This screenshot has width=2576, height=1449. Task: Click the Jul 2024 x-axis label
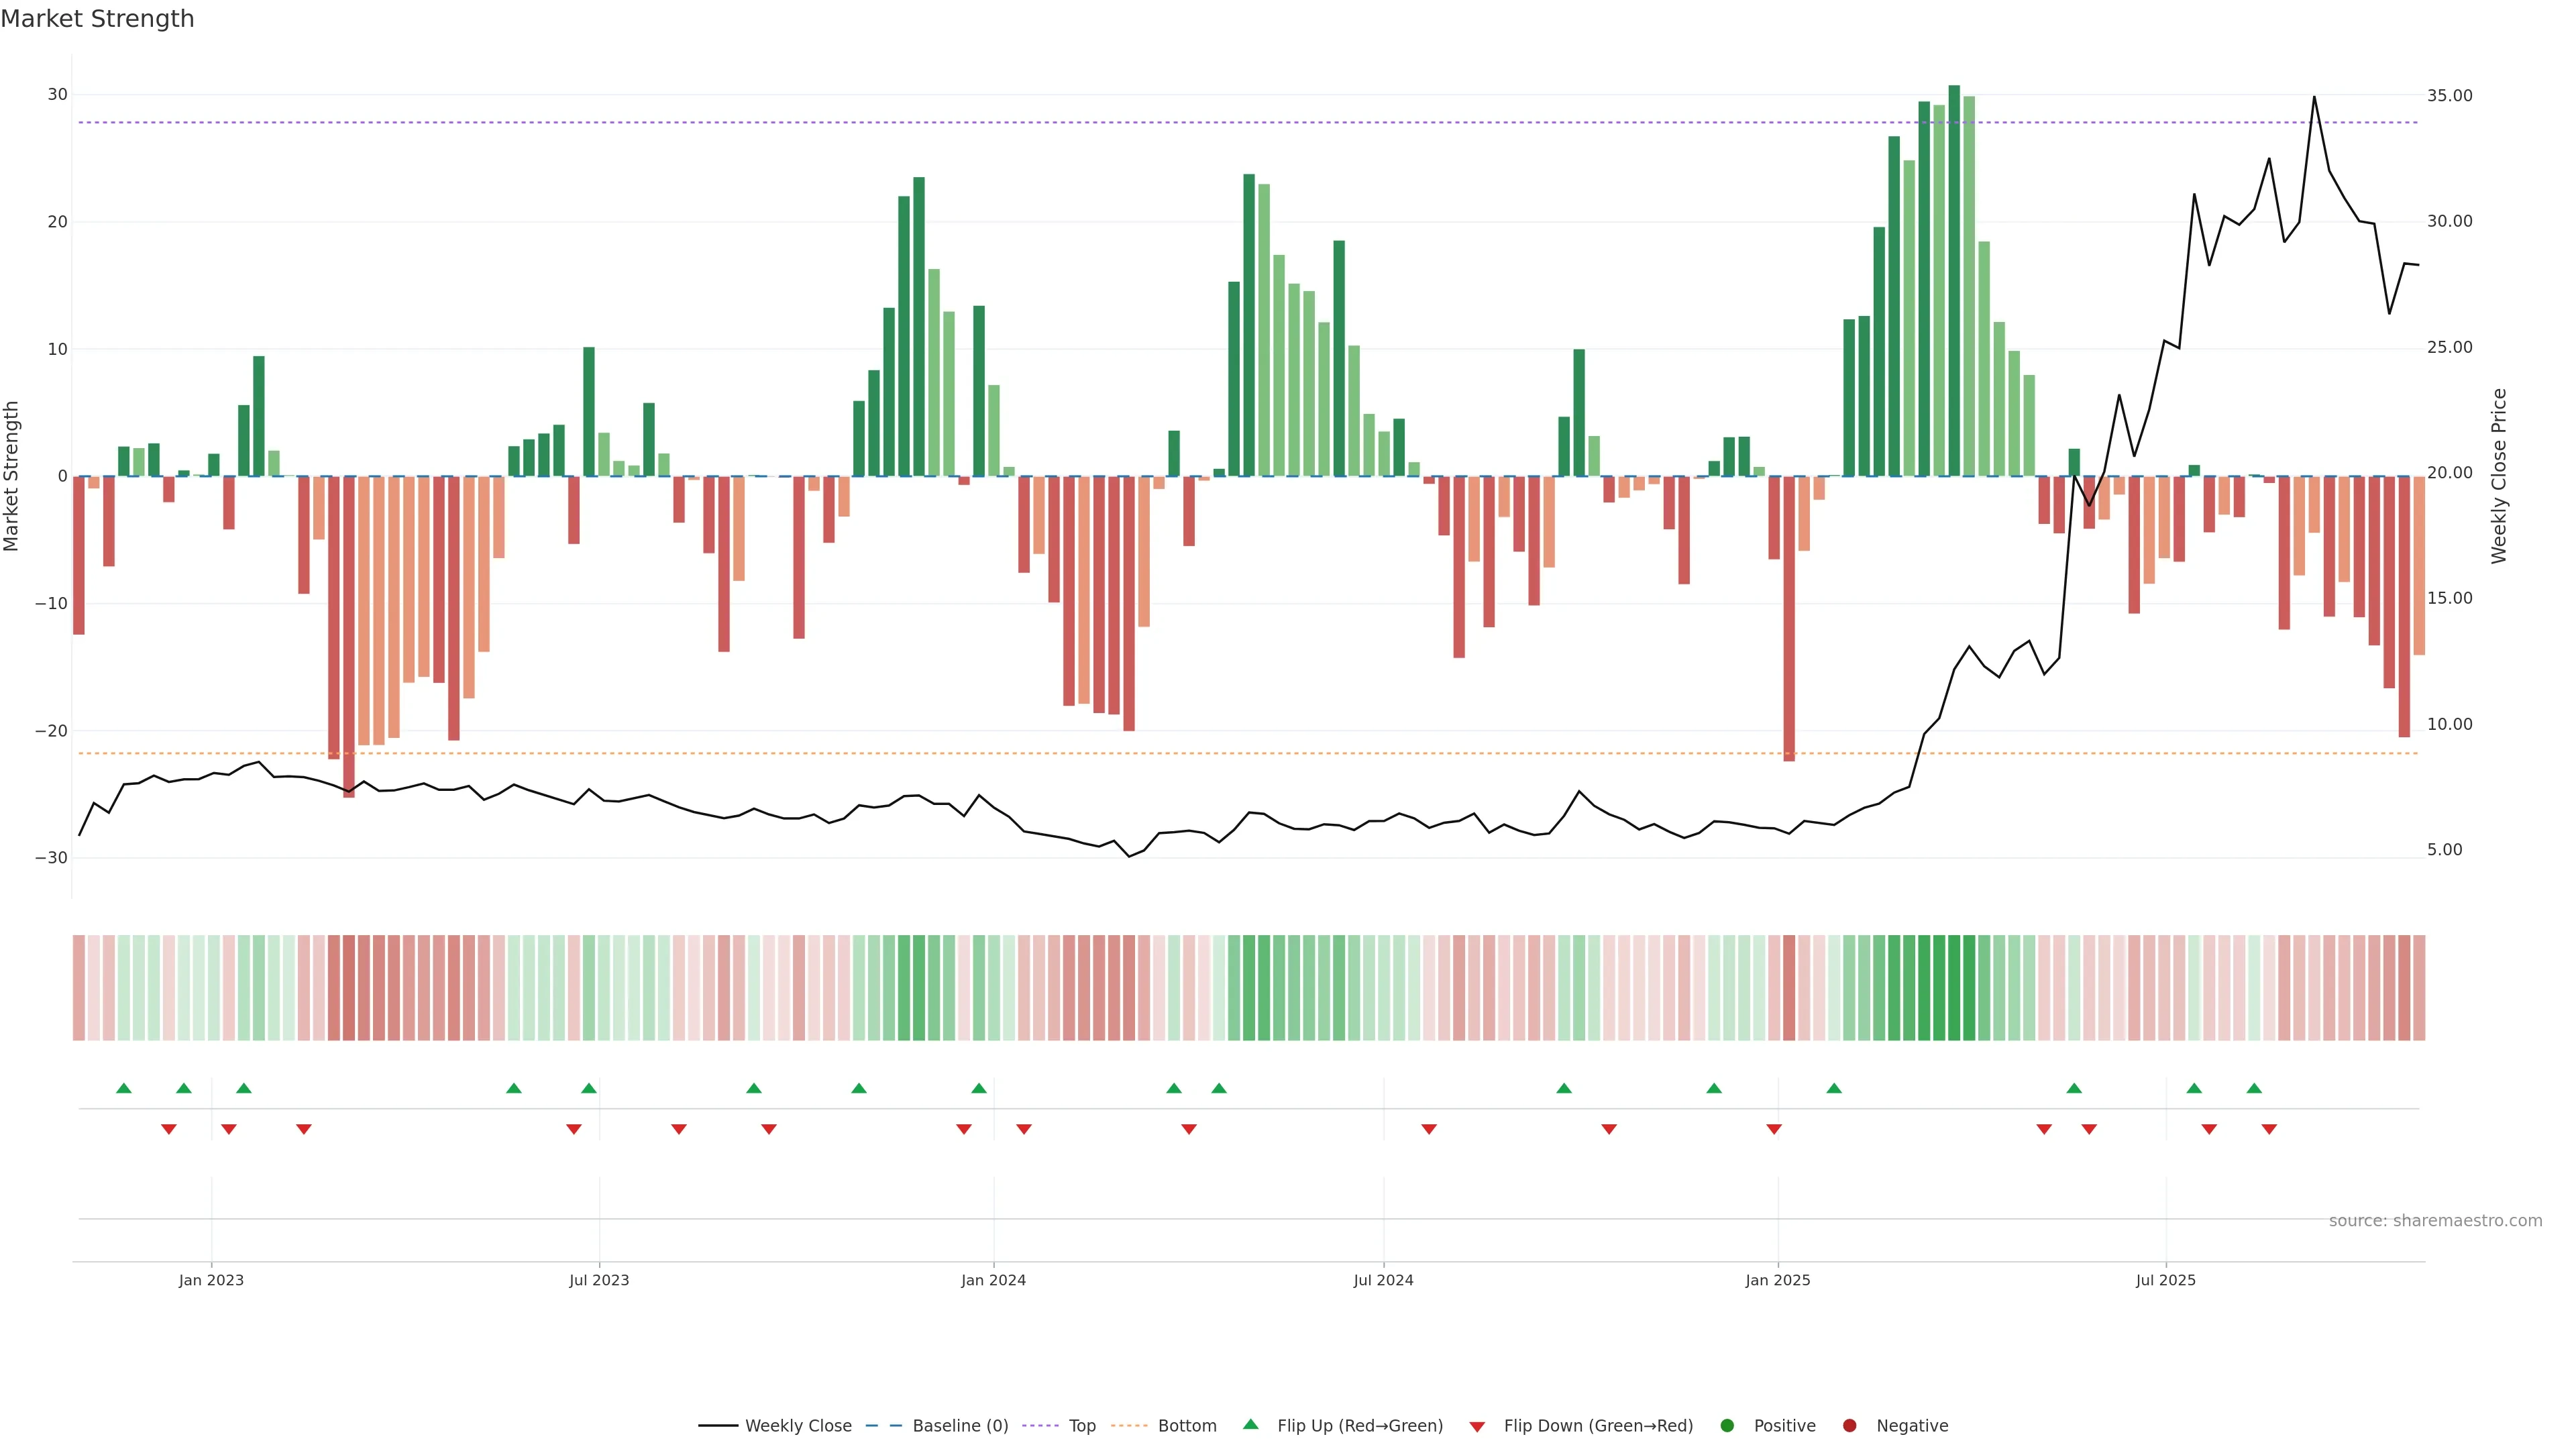(1383, 1280)
